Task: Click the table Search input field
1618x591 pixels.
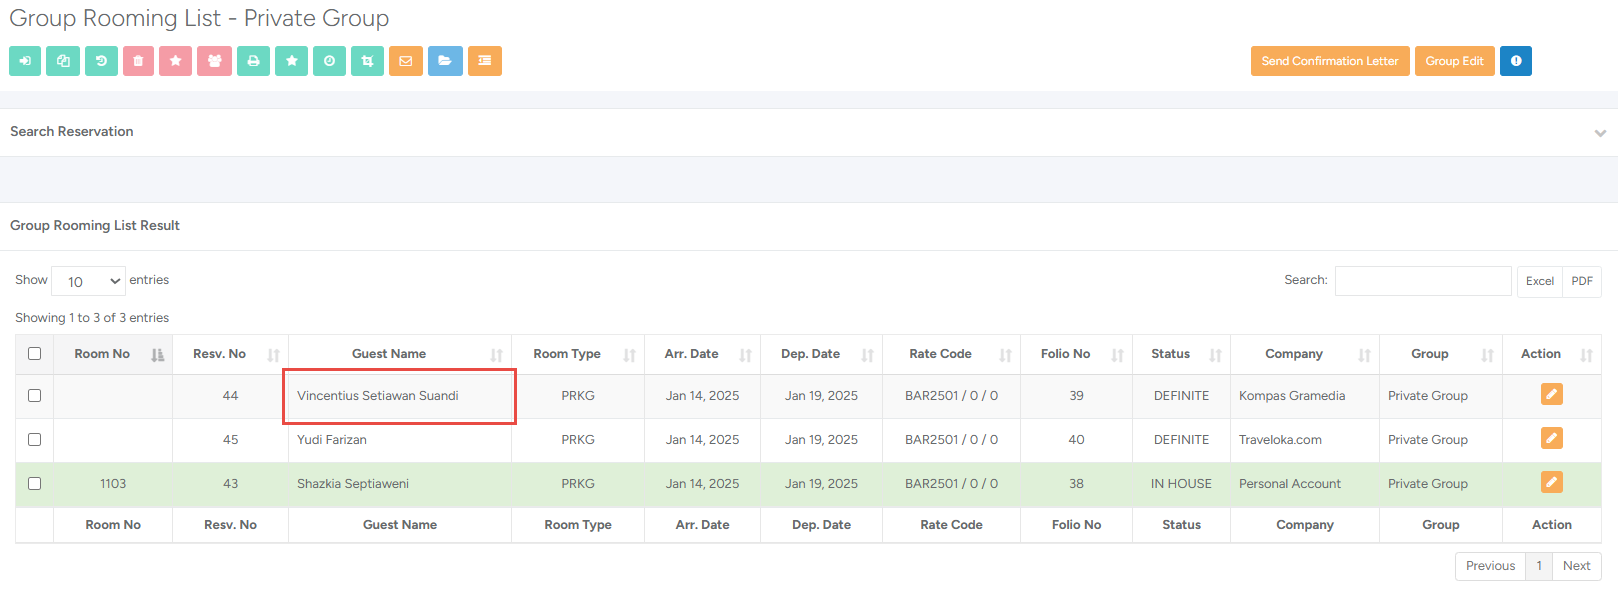Action: coord(1422,281)
